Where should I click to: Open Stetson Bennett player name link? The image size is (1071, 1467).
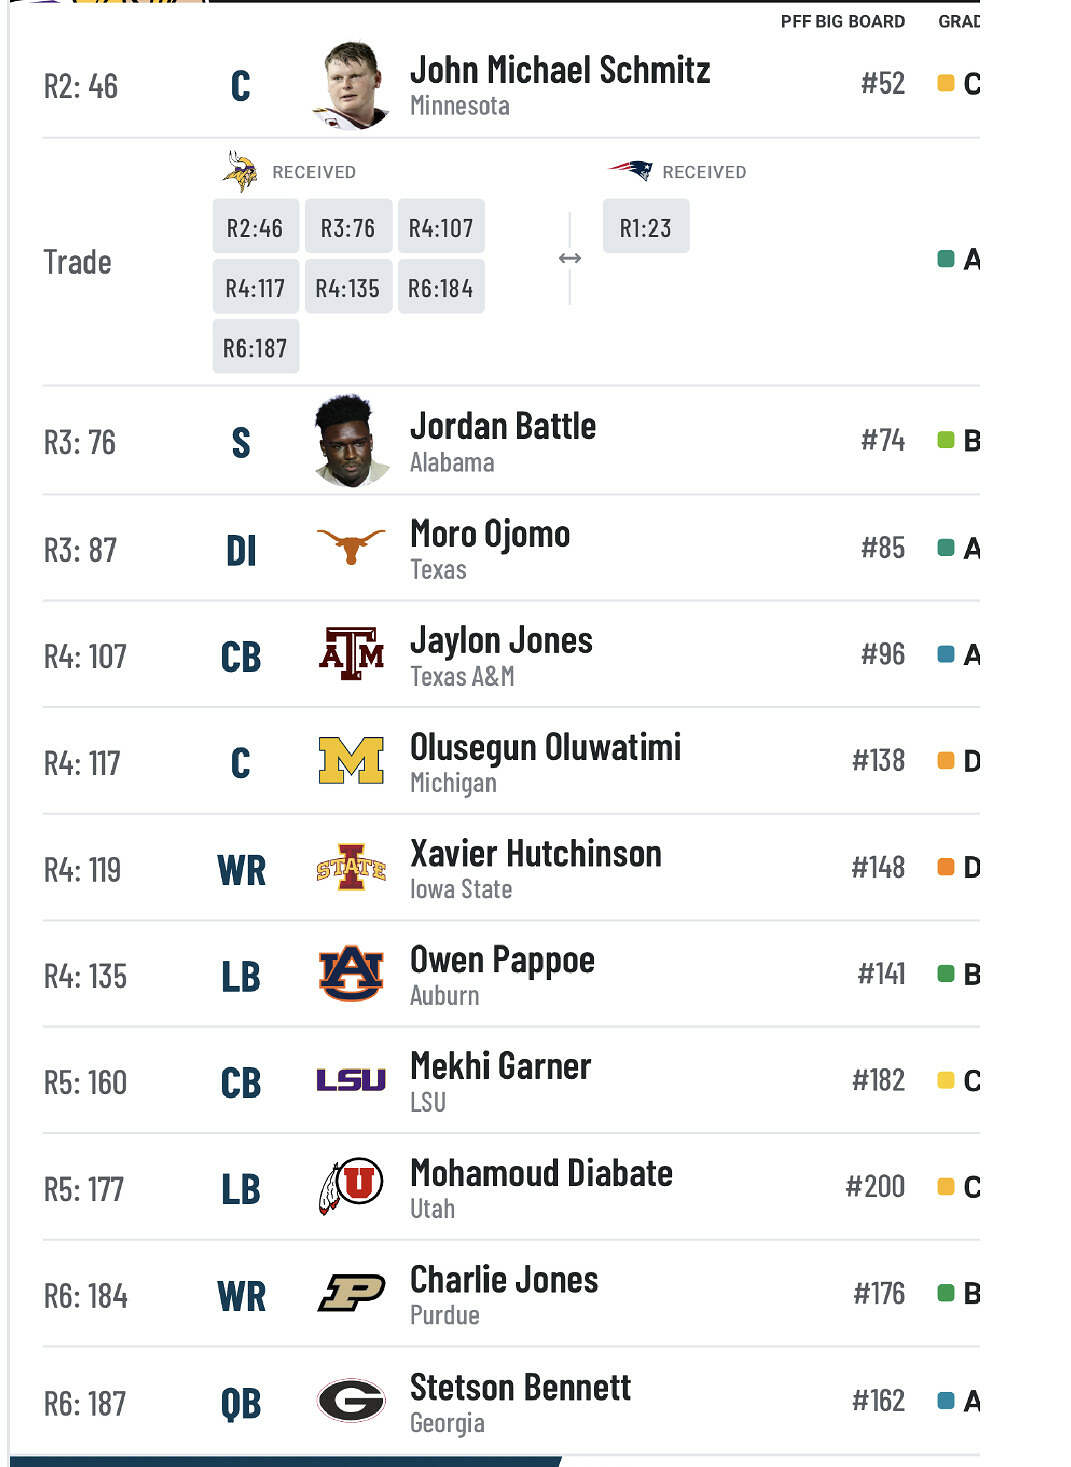pos(520,1387)
